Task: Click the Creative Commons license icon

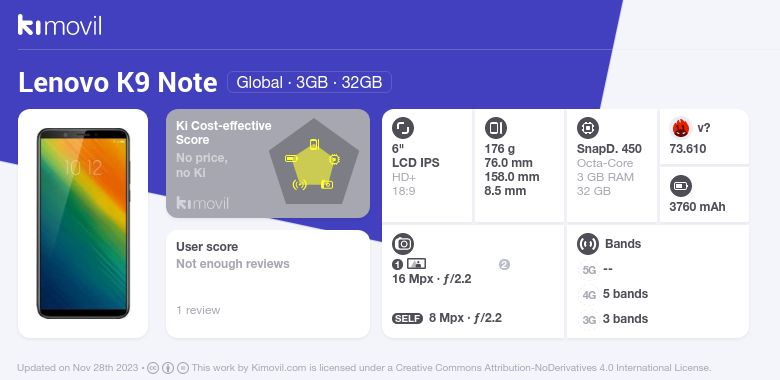Action: click(x=153, y=368)
